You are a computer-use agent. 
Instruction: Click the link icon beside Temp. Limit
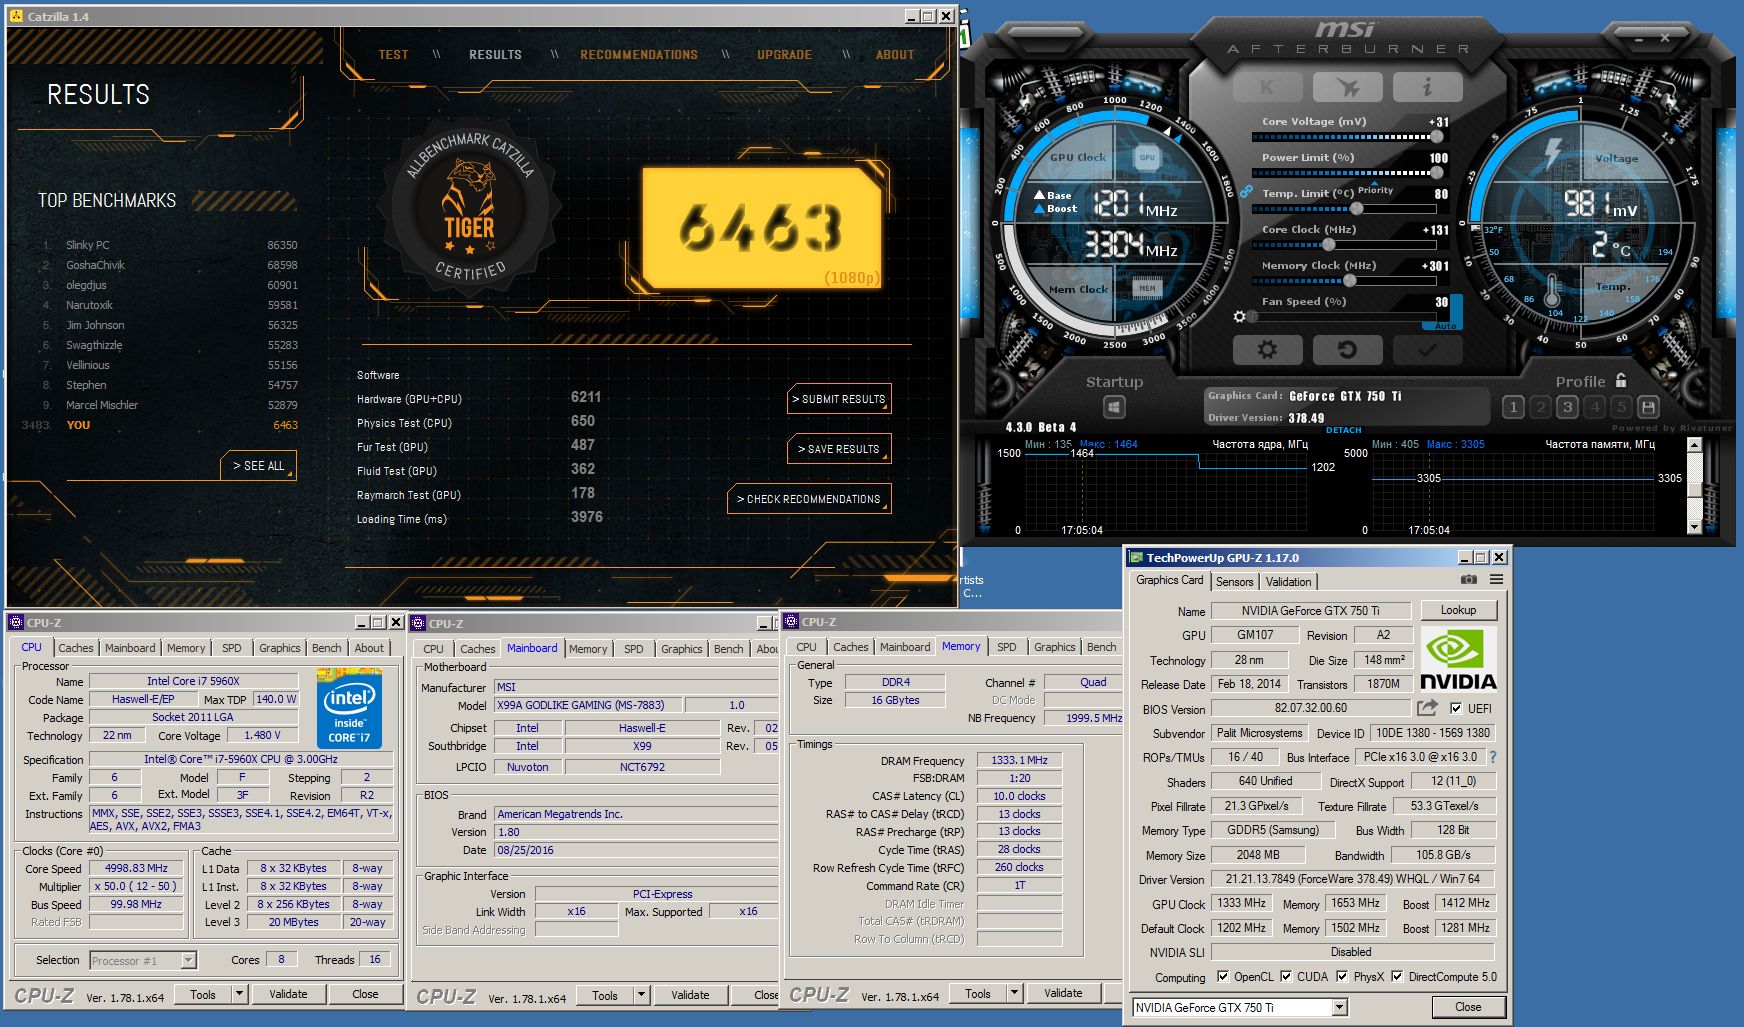click(1246, 191)
